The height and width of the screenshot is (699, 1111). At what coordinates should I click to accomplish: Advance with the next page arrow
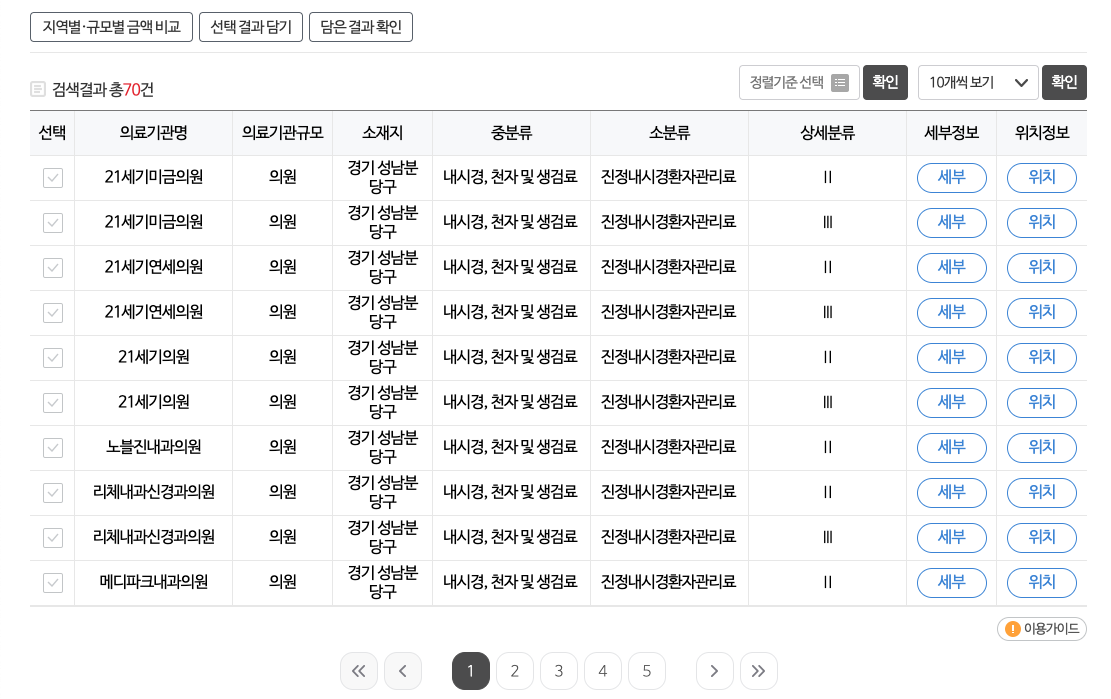click(715, 671)
